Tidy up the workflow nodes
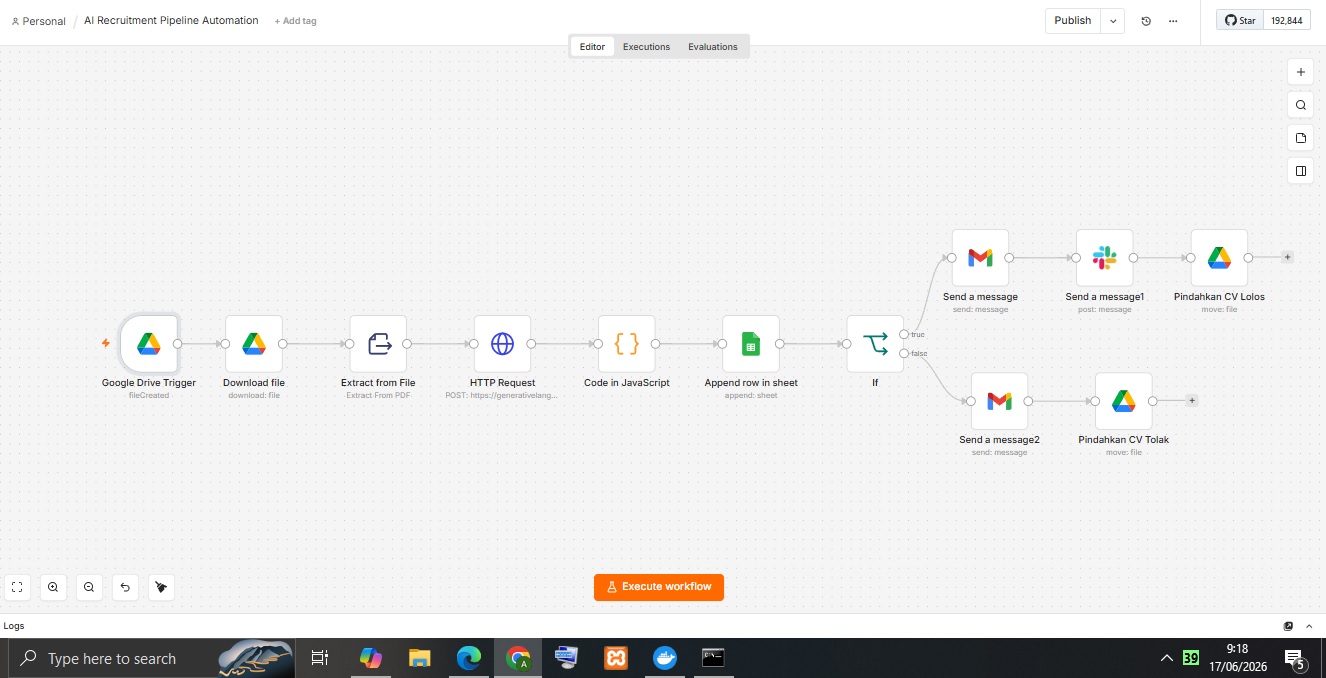Viewport: 1326px width, 678px height. coord(161,587)
